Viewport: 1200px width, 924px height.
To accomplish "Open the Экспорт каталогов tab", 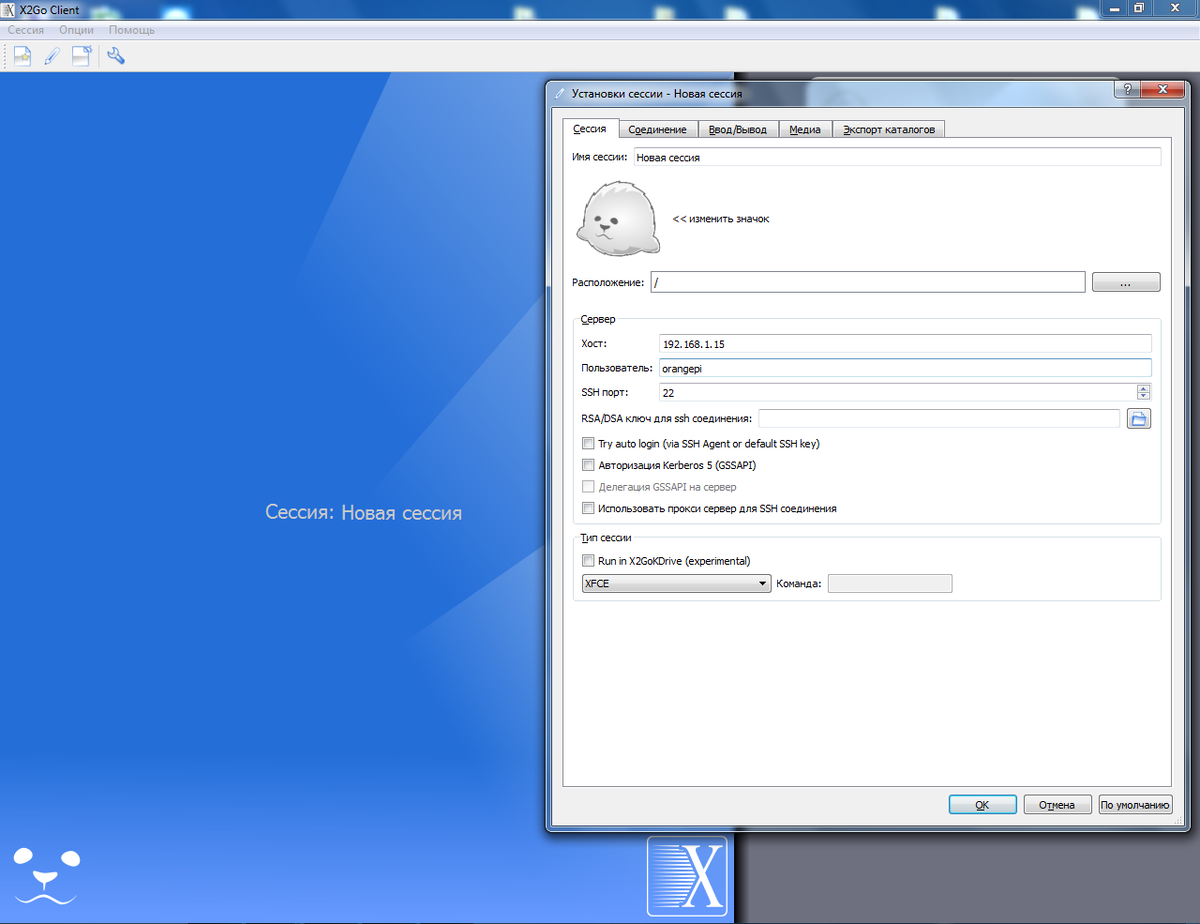I will tap(888, 128).
